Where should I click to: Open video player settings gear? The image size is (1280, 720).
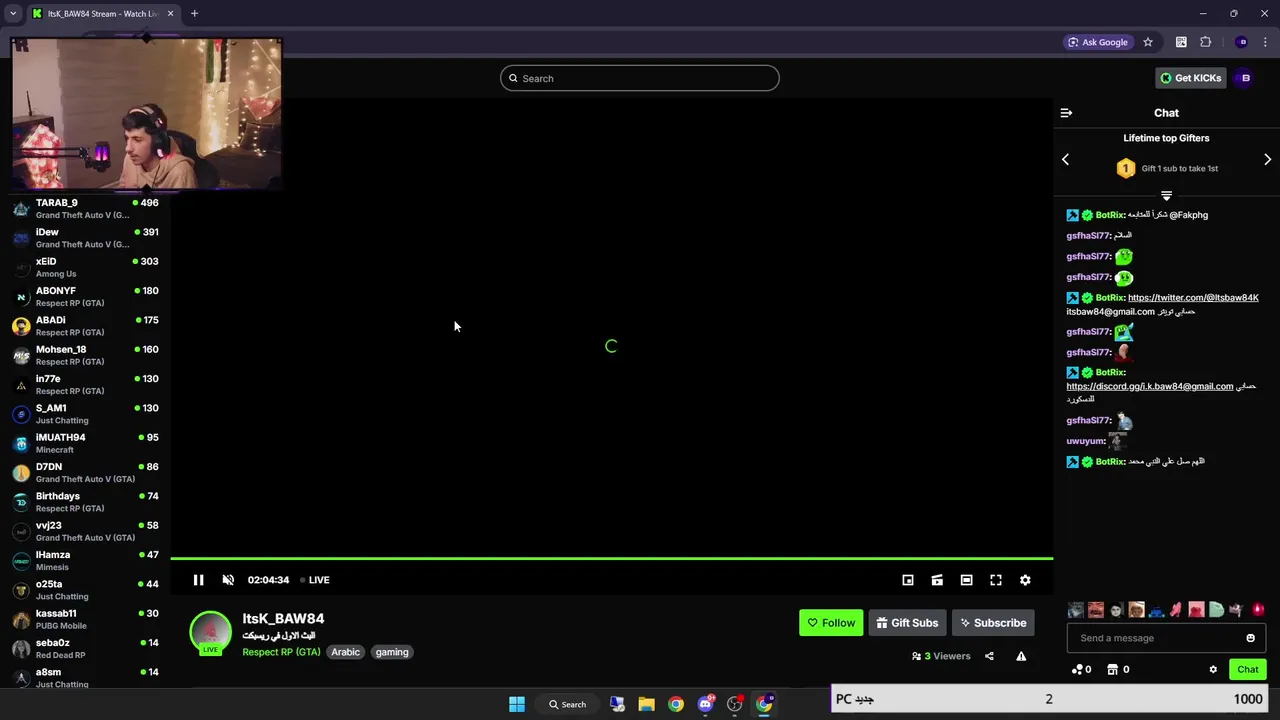(1025, 580)
